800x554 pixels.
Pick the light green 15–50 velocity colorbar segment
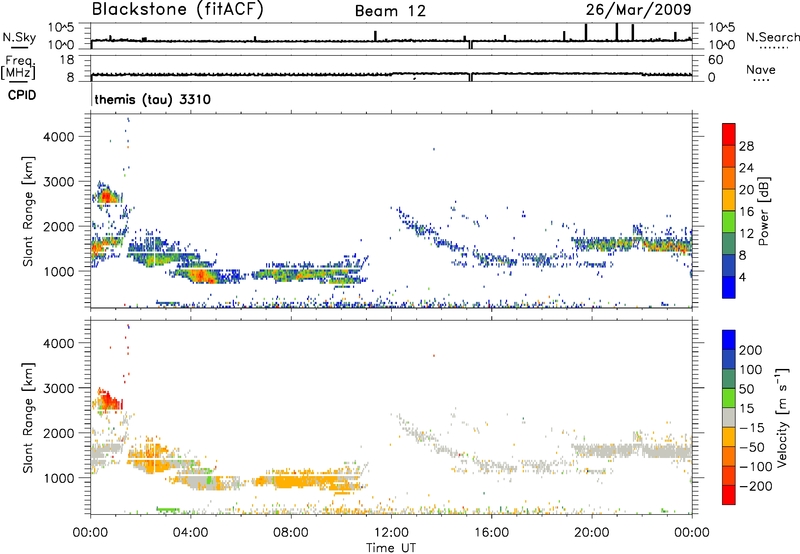pyautogui.click(x=729, y=398)
